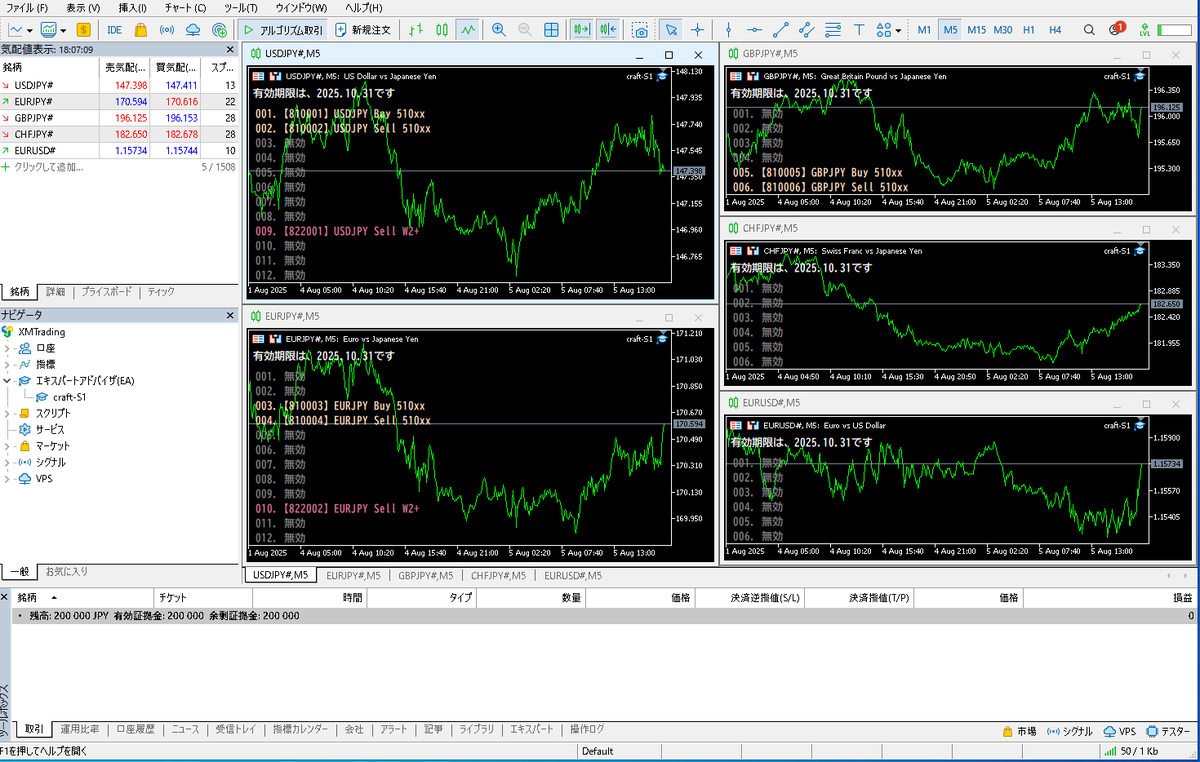Toggle アルゴリズム取引 algo trading button
Screen dimensions: 1200x762
[283, 30]
